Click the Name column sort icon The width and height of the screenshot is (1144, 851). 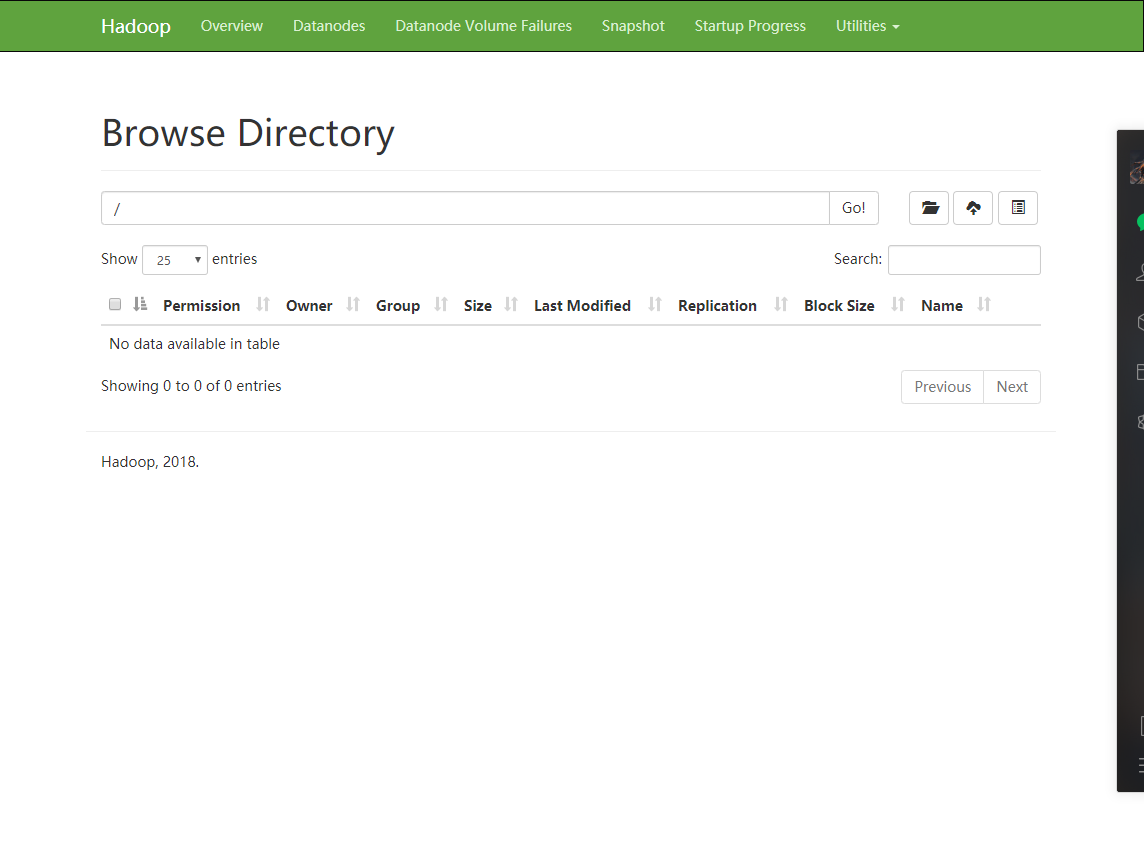[x=984, y=305]
